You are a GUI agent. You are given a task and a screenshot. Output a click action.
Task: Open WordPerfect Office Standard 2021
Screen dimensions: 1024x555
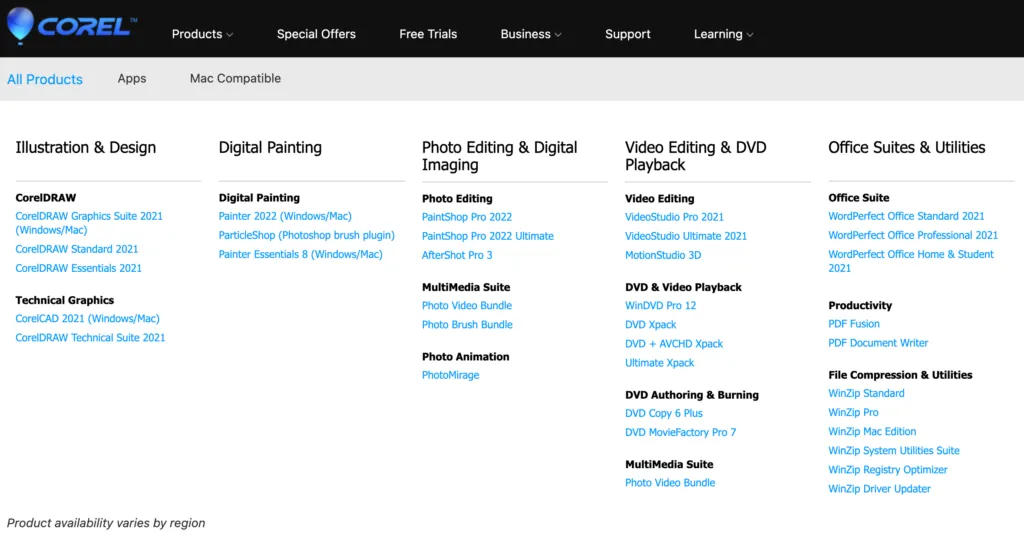click(x=906, y=216)
